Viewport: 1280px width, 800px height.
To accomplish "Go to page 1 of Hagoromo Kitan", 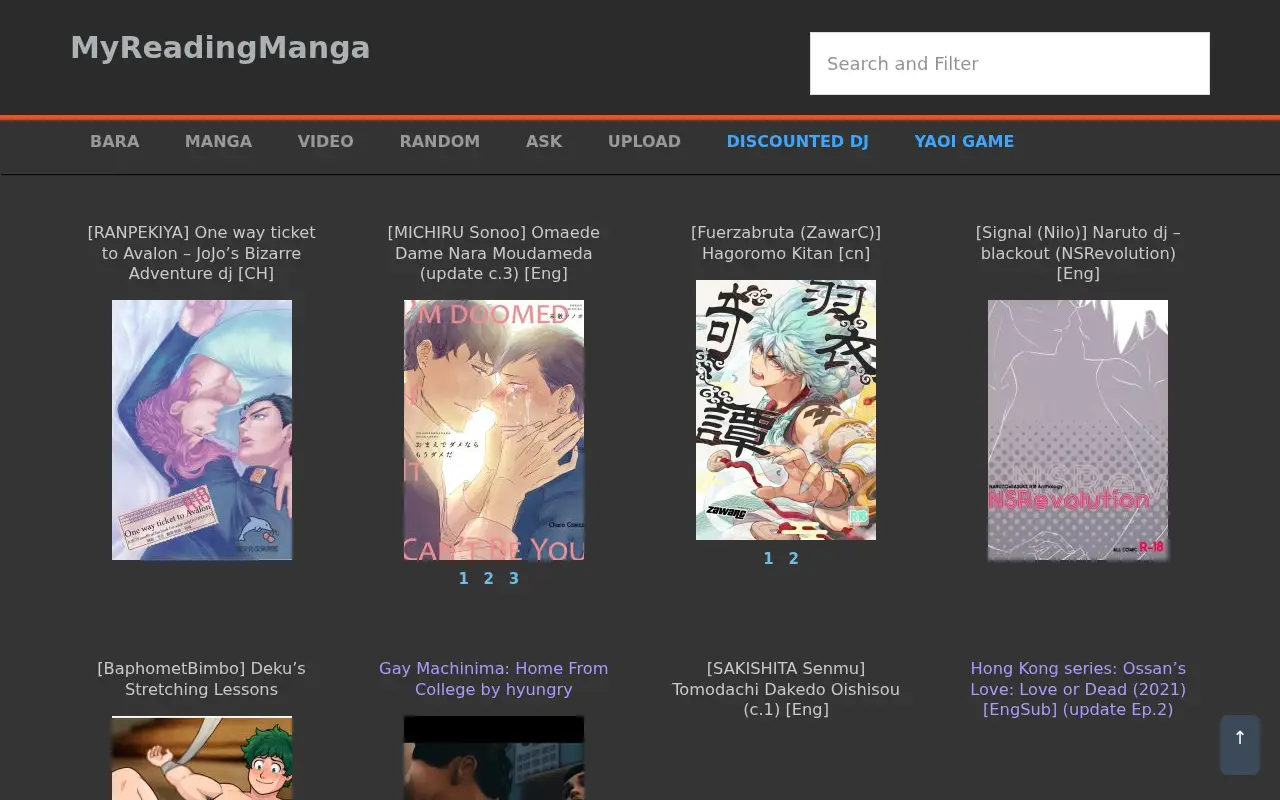I will click(769, 558).
